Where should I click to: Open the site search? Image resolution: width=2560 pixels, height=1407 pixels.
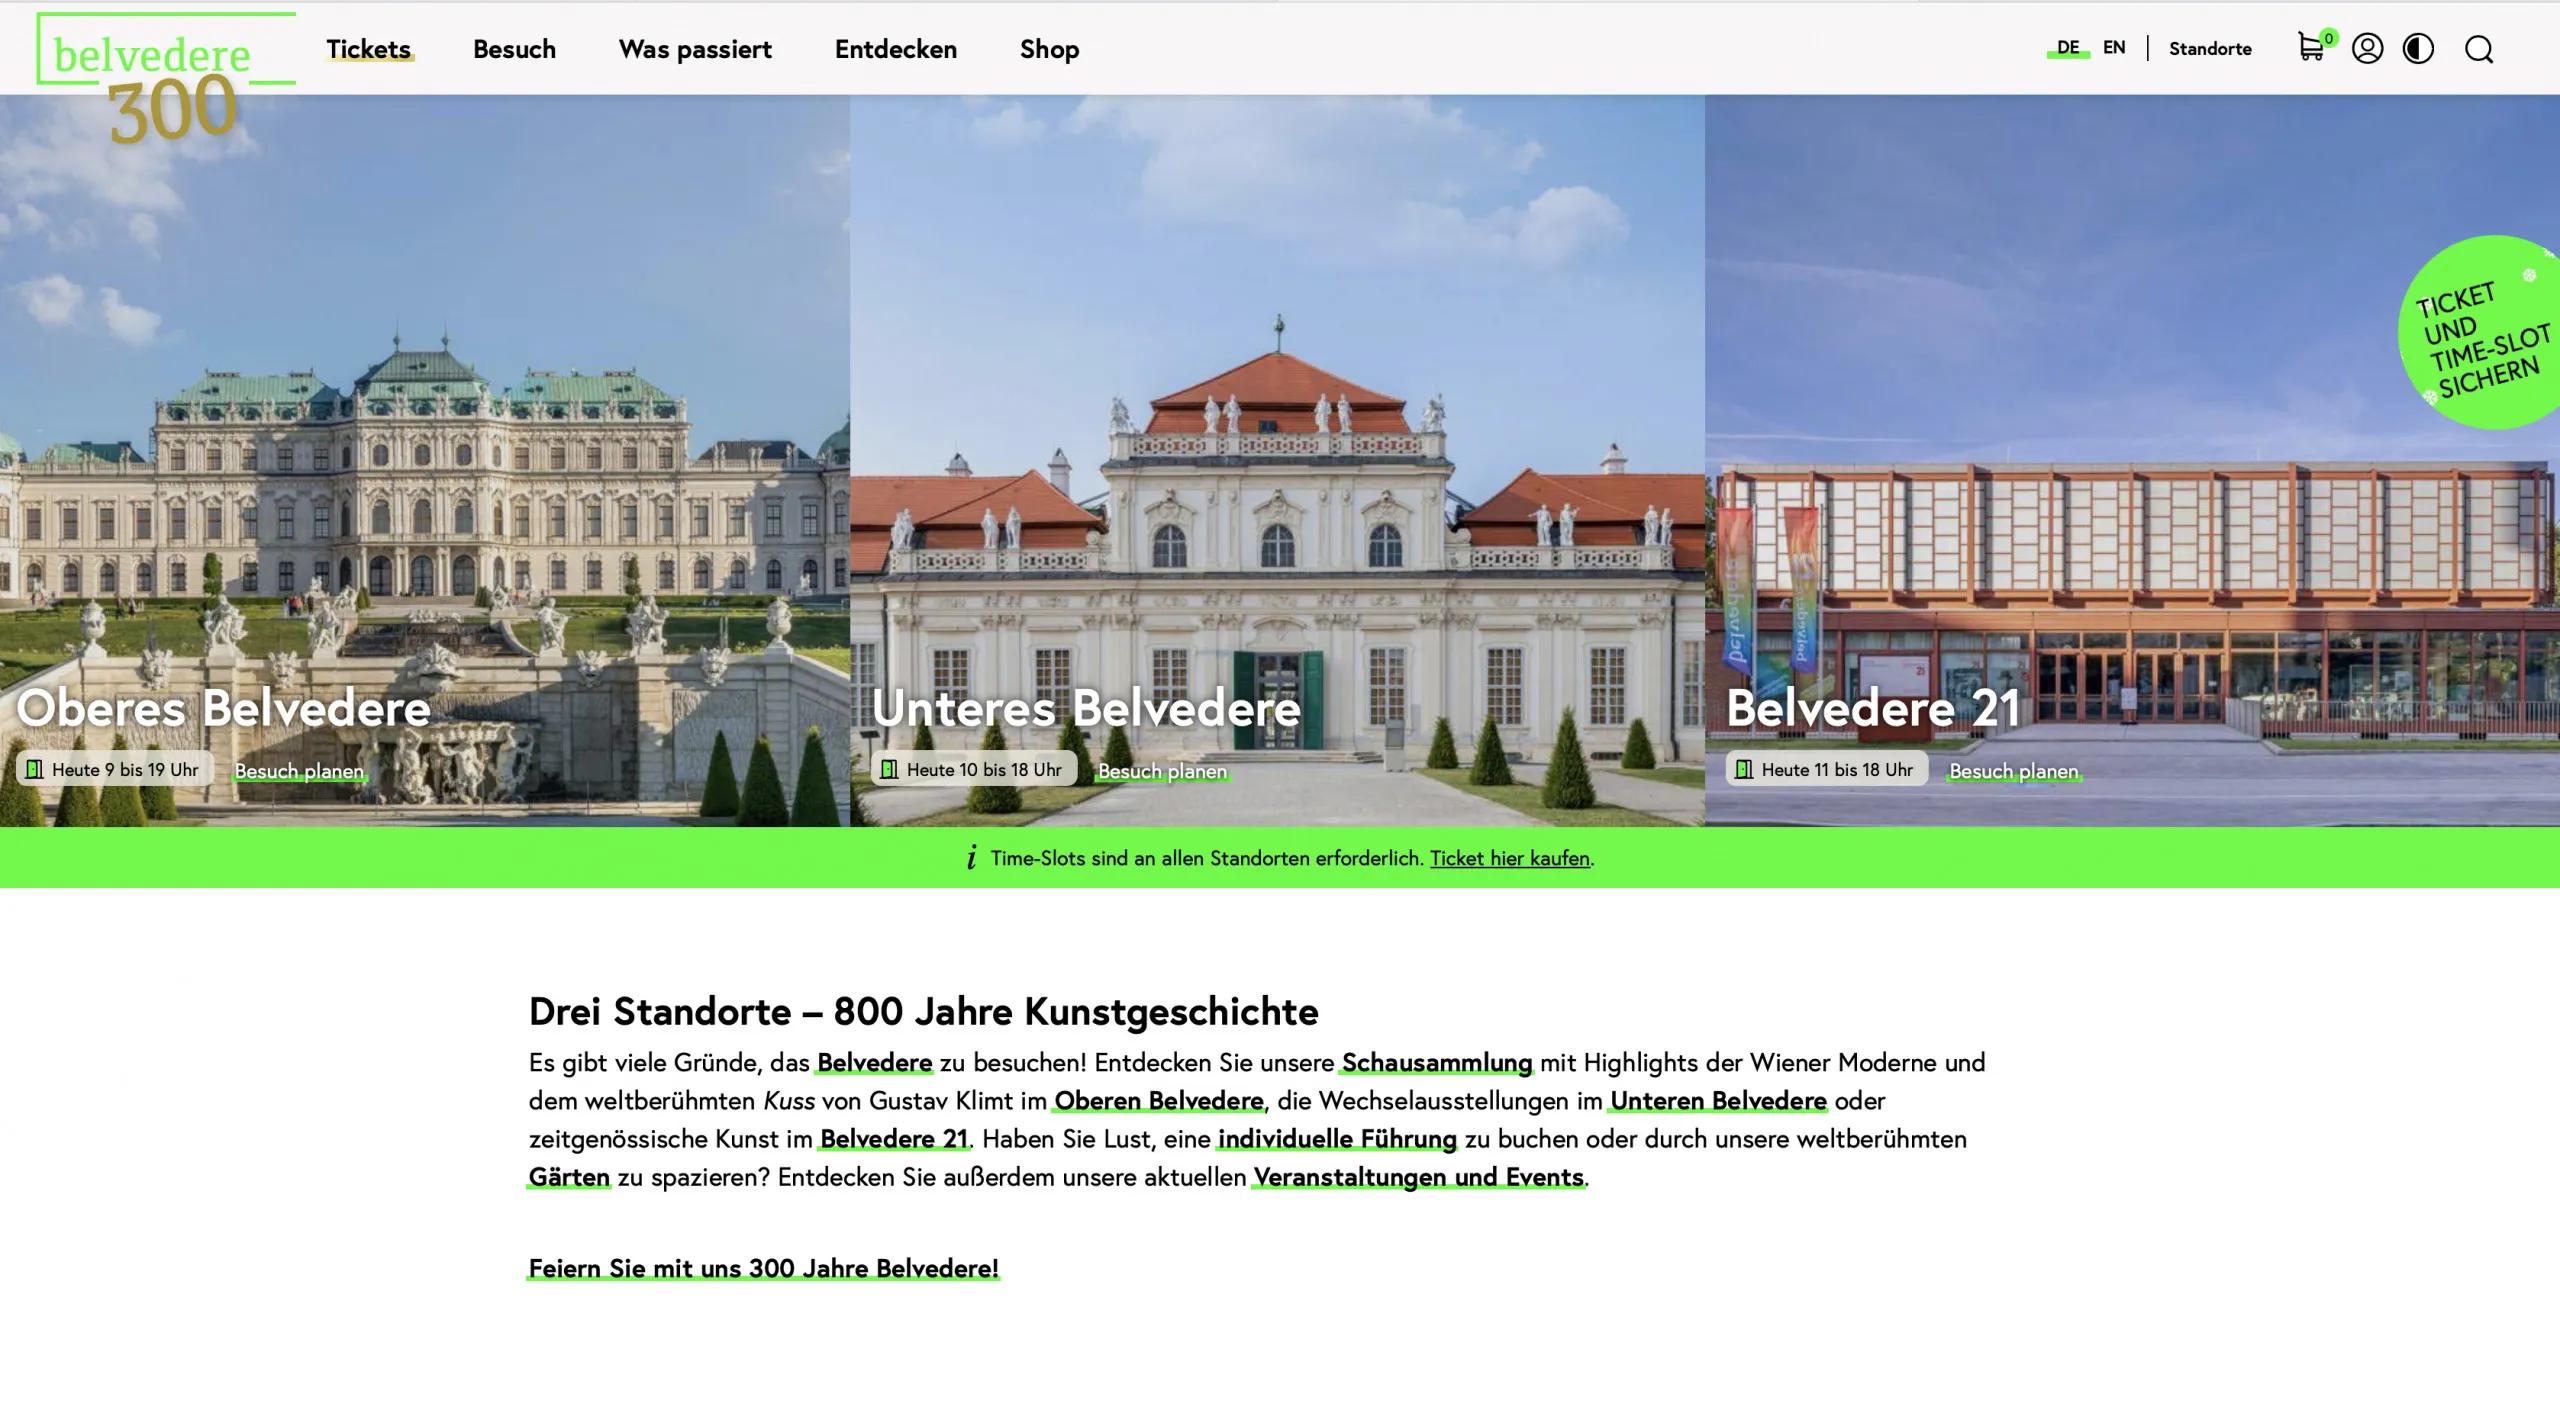tap(2480, 49)
